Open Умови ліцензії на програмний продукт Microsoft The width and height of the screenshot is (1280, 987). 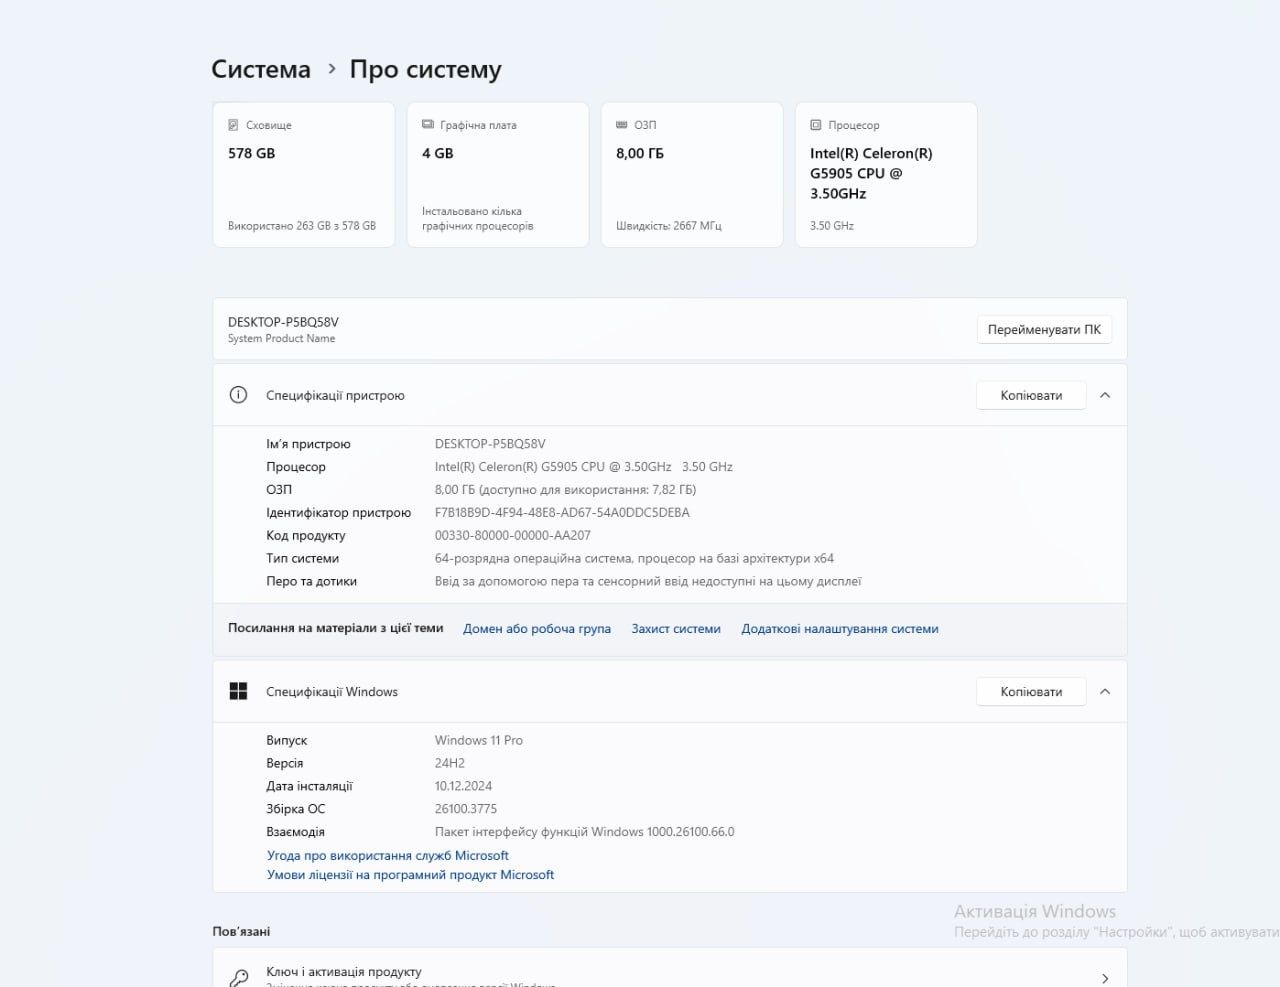point(410,874)
